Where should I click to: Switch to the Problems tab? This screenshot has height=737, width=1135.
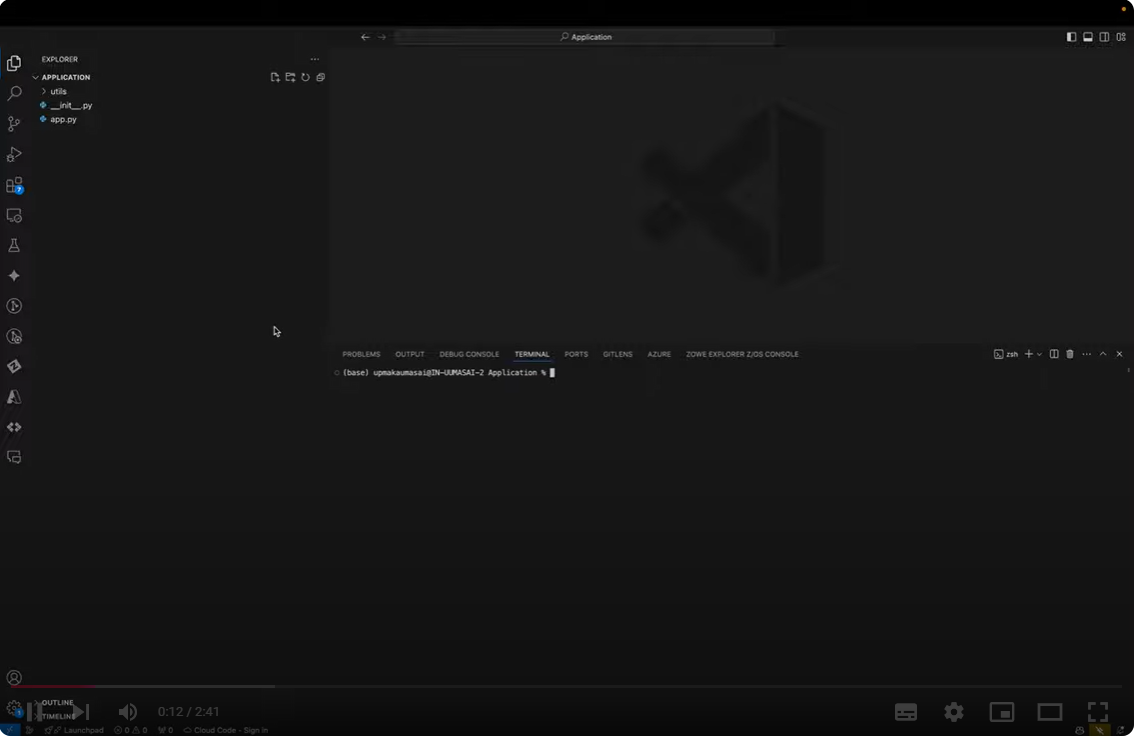(x=361, y=354)
